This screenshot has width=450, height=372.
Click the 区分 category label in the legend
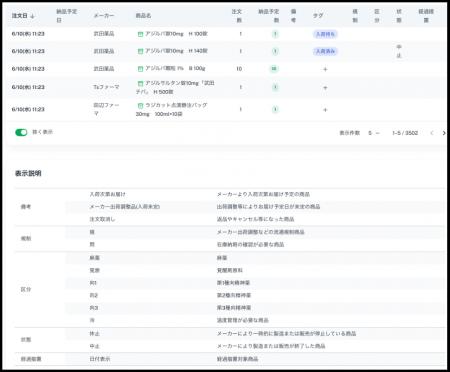pyautogui.click(x=26, y=289)
